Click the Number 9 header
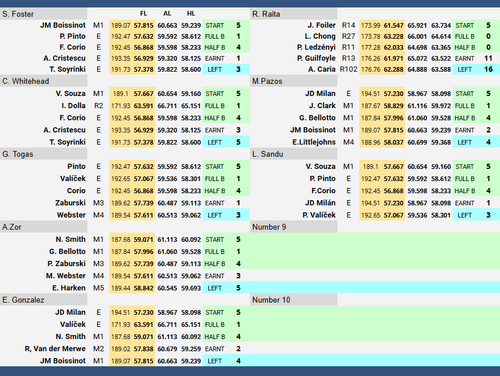 click(294, 227)
